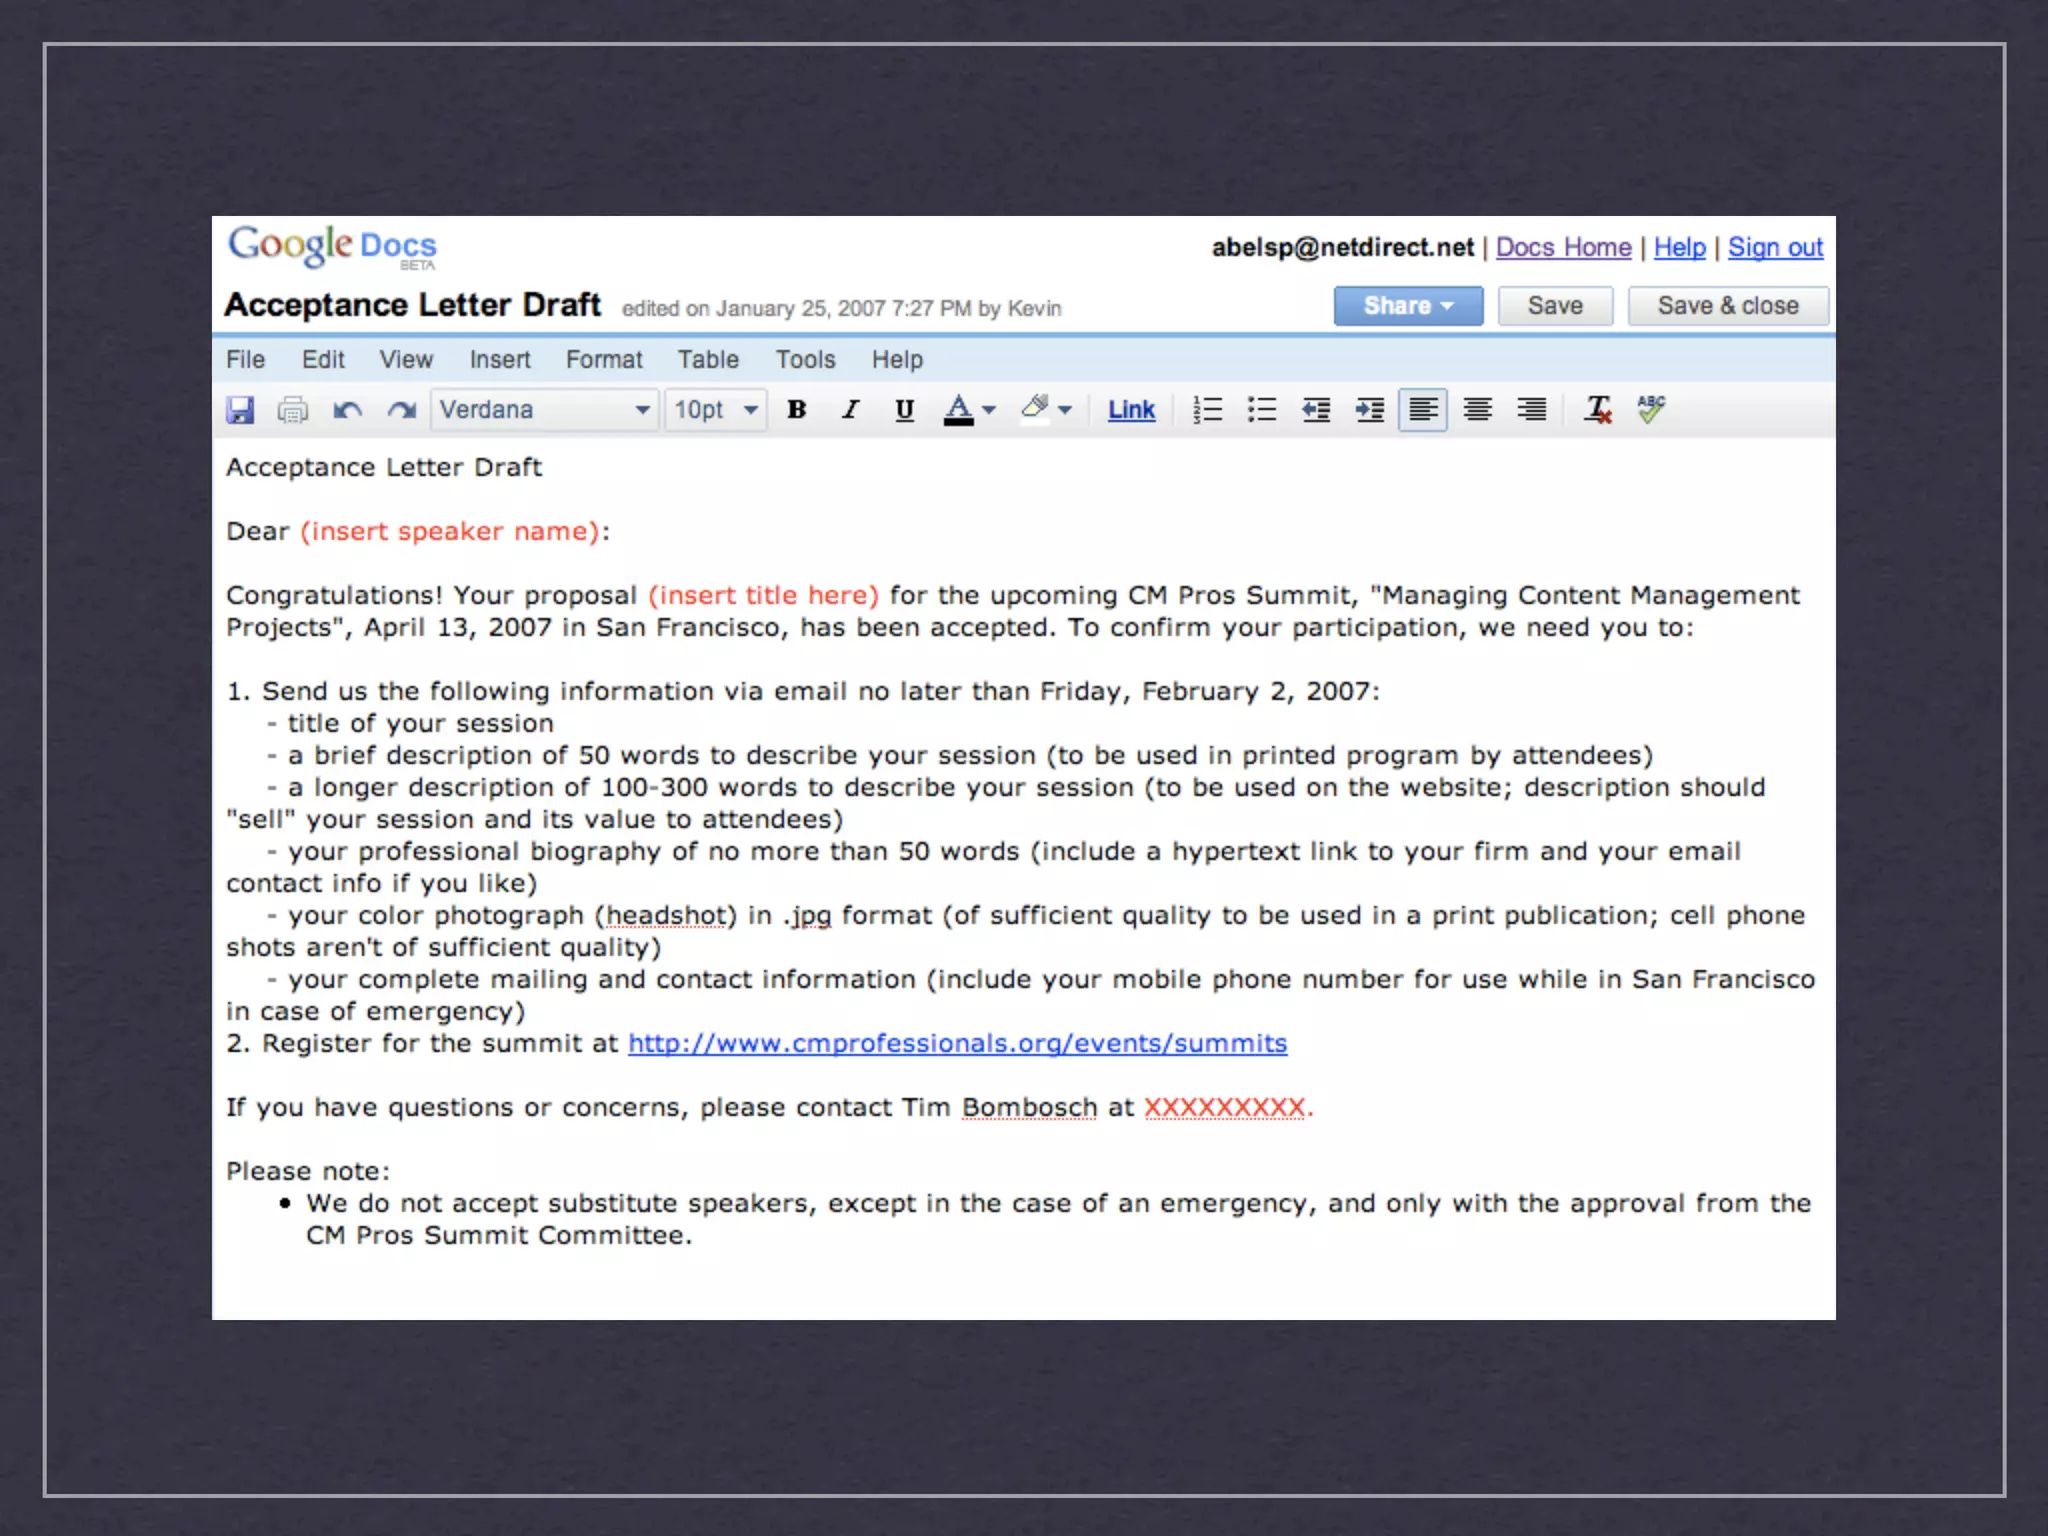2048x1536 pixels.
Task: Open the Table menu
Action: point(708,360)
